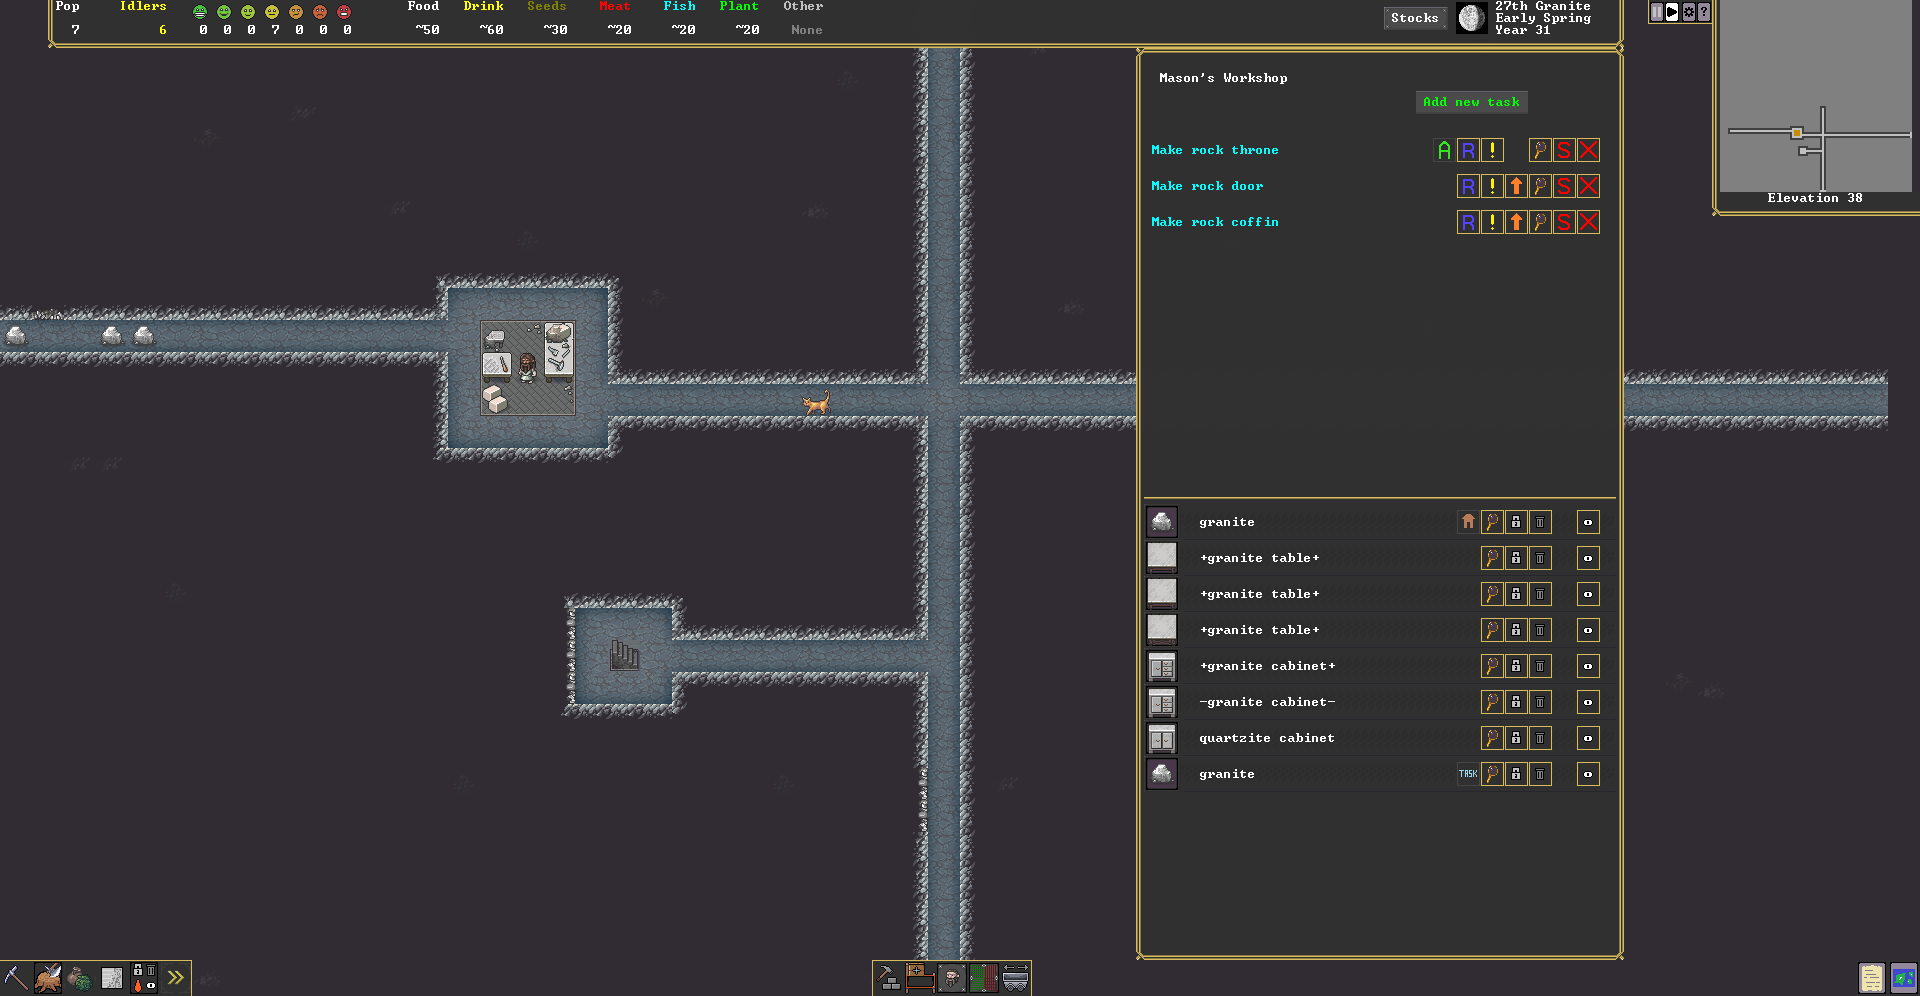Screen dimensions: 1920x996
Task: Click the Idlers count
Action: (x=162, y=30)
